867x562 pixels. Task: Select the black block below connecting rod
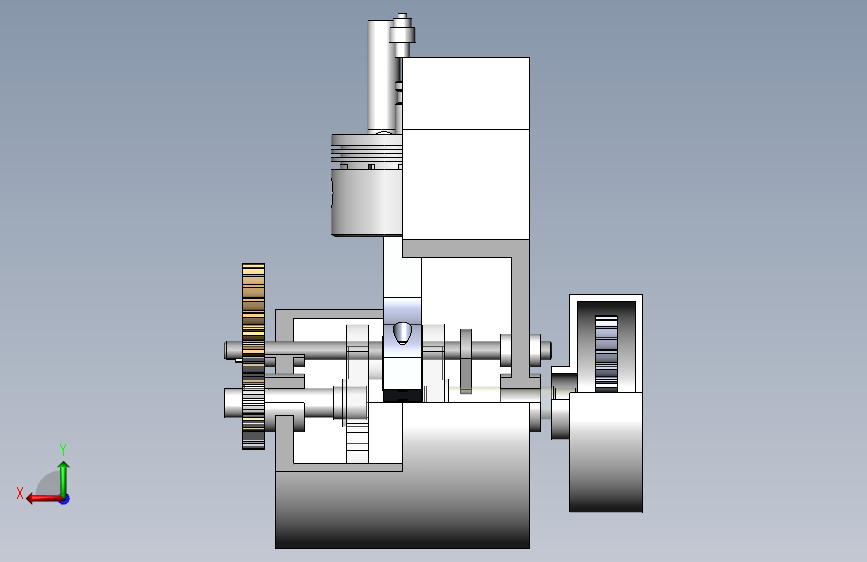pyautogui.click(x=403, y=396)
